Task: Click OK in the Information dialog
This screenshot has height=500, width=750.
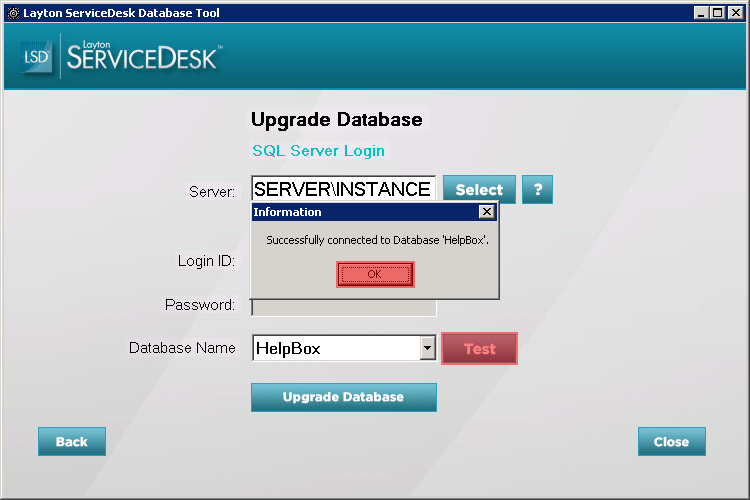Action: tap(375, 274)
